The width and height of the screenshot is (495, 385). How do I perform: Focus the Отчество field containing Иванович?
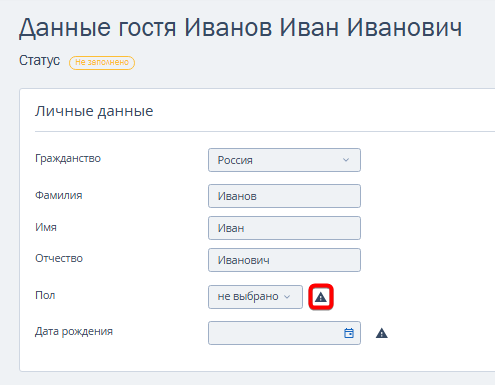pos(284,260)
